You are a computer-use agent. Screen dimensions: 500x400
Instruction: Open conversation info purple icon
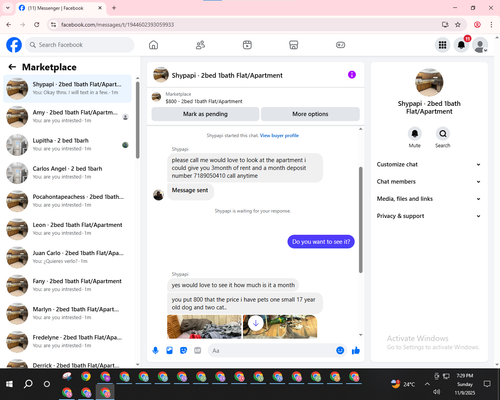(x=352, y=75)
